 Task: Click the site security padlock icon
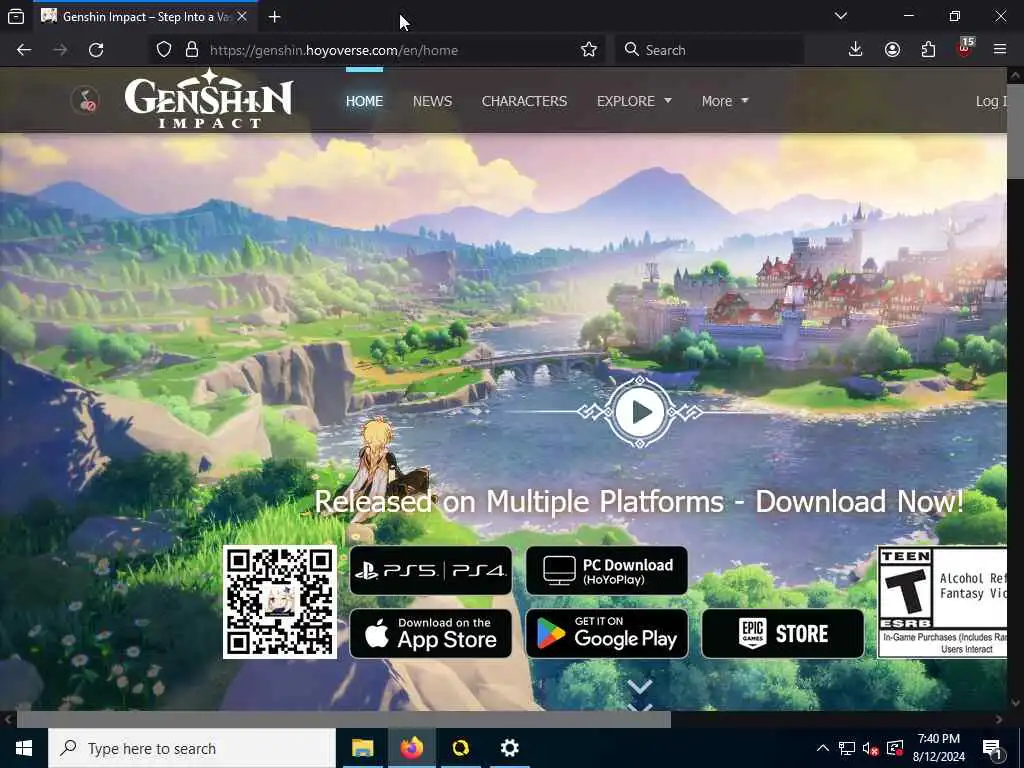[192, 50]
